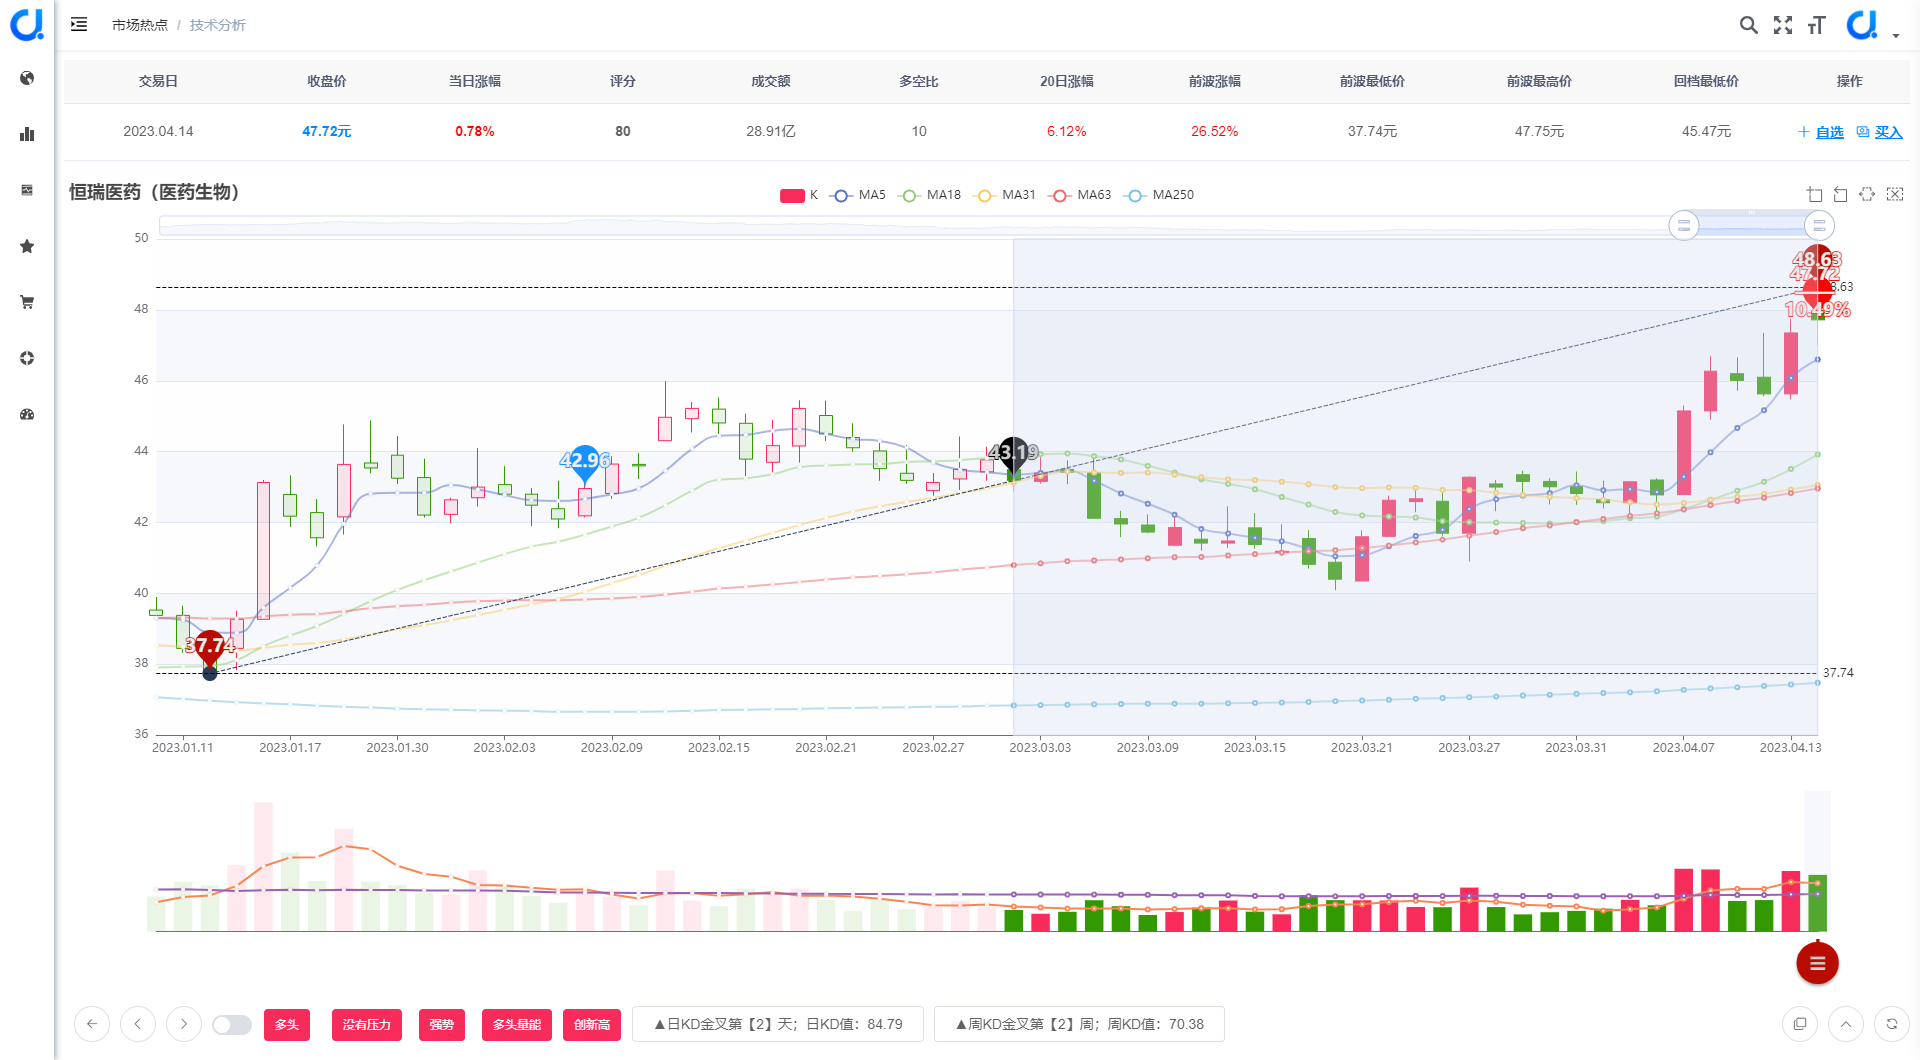Open the shopping cart sidebar section
The image size is (1920, 1060).
27,302
